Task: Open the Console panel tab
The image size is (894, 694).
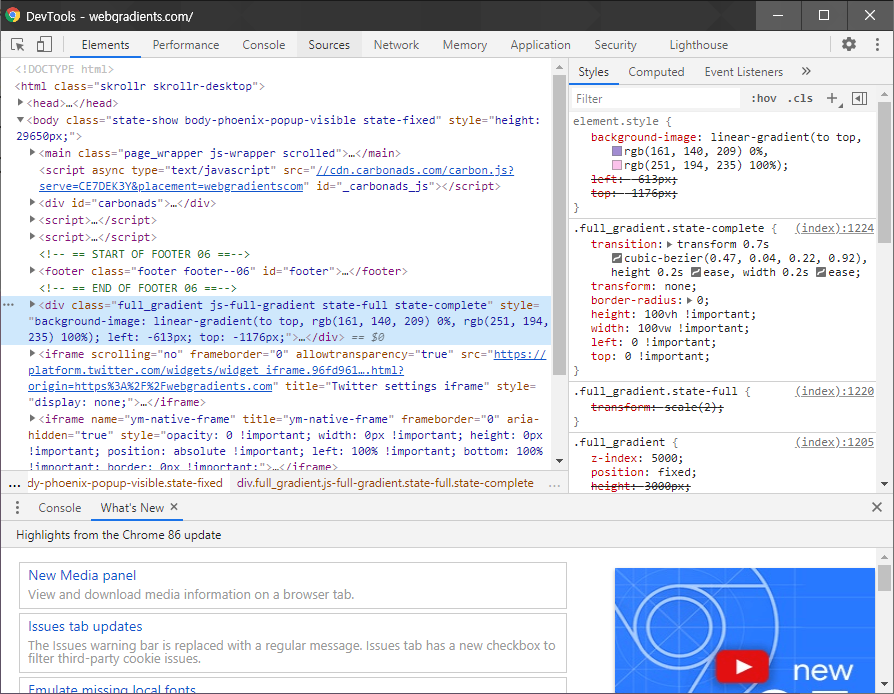Action: click(x=263, y=44)
